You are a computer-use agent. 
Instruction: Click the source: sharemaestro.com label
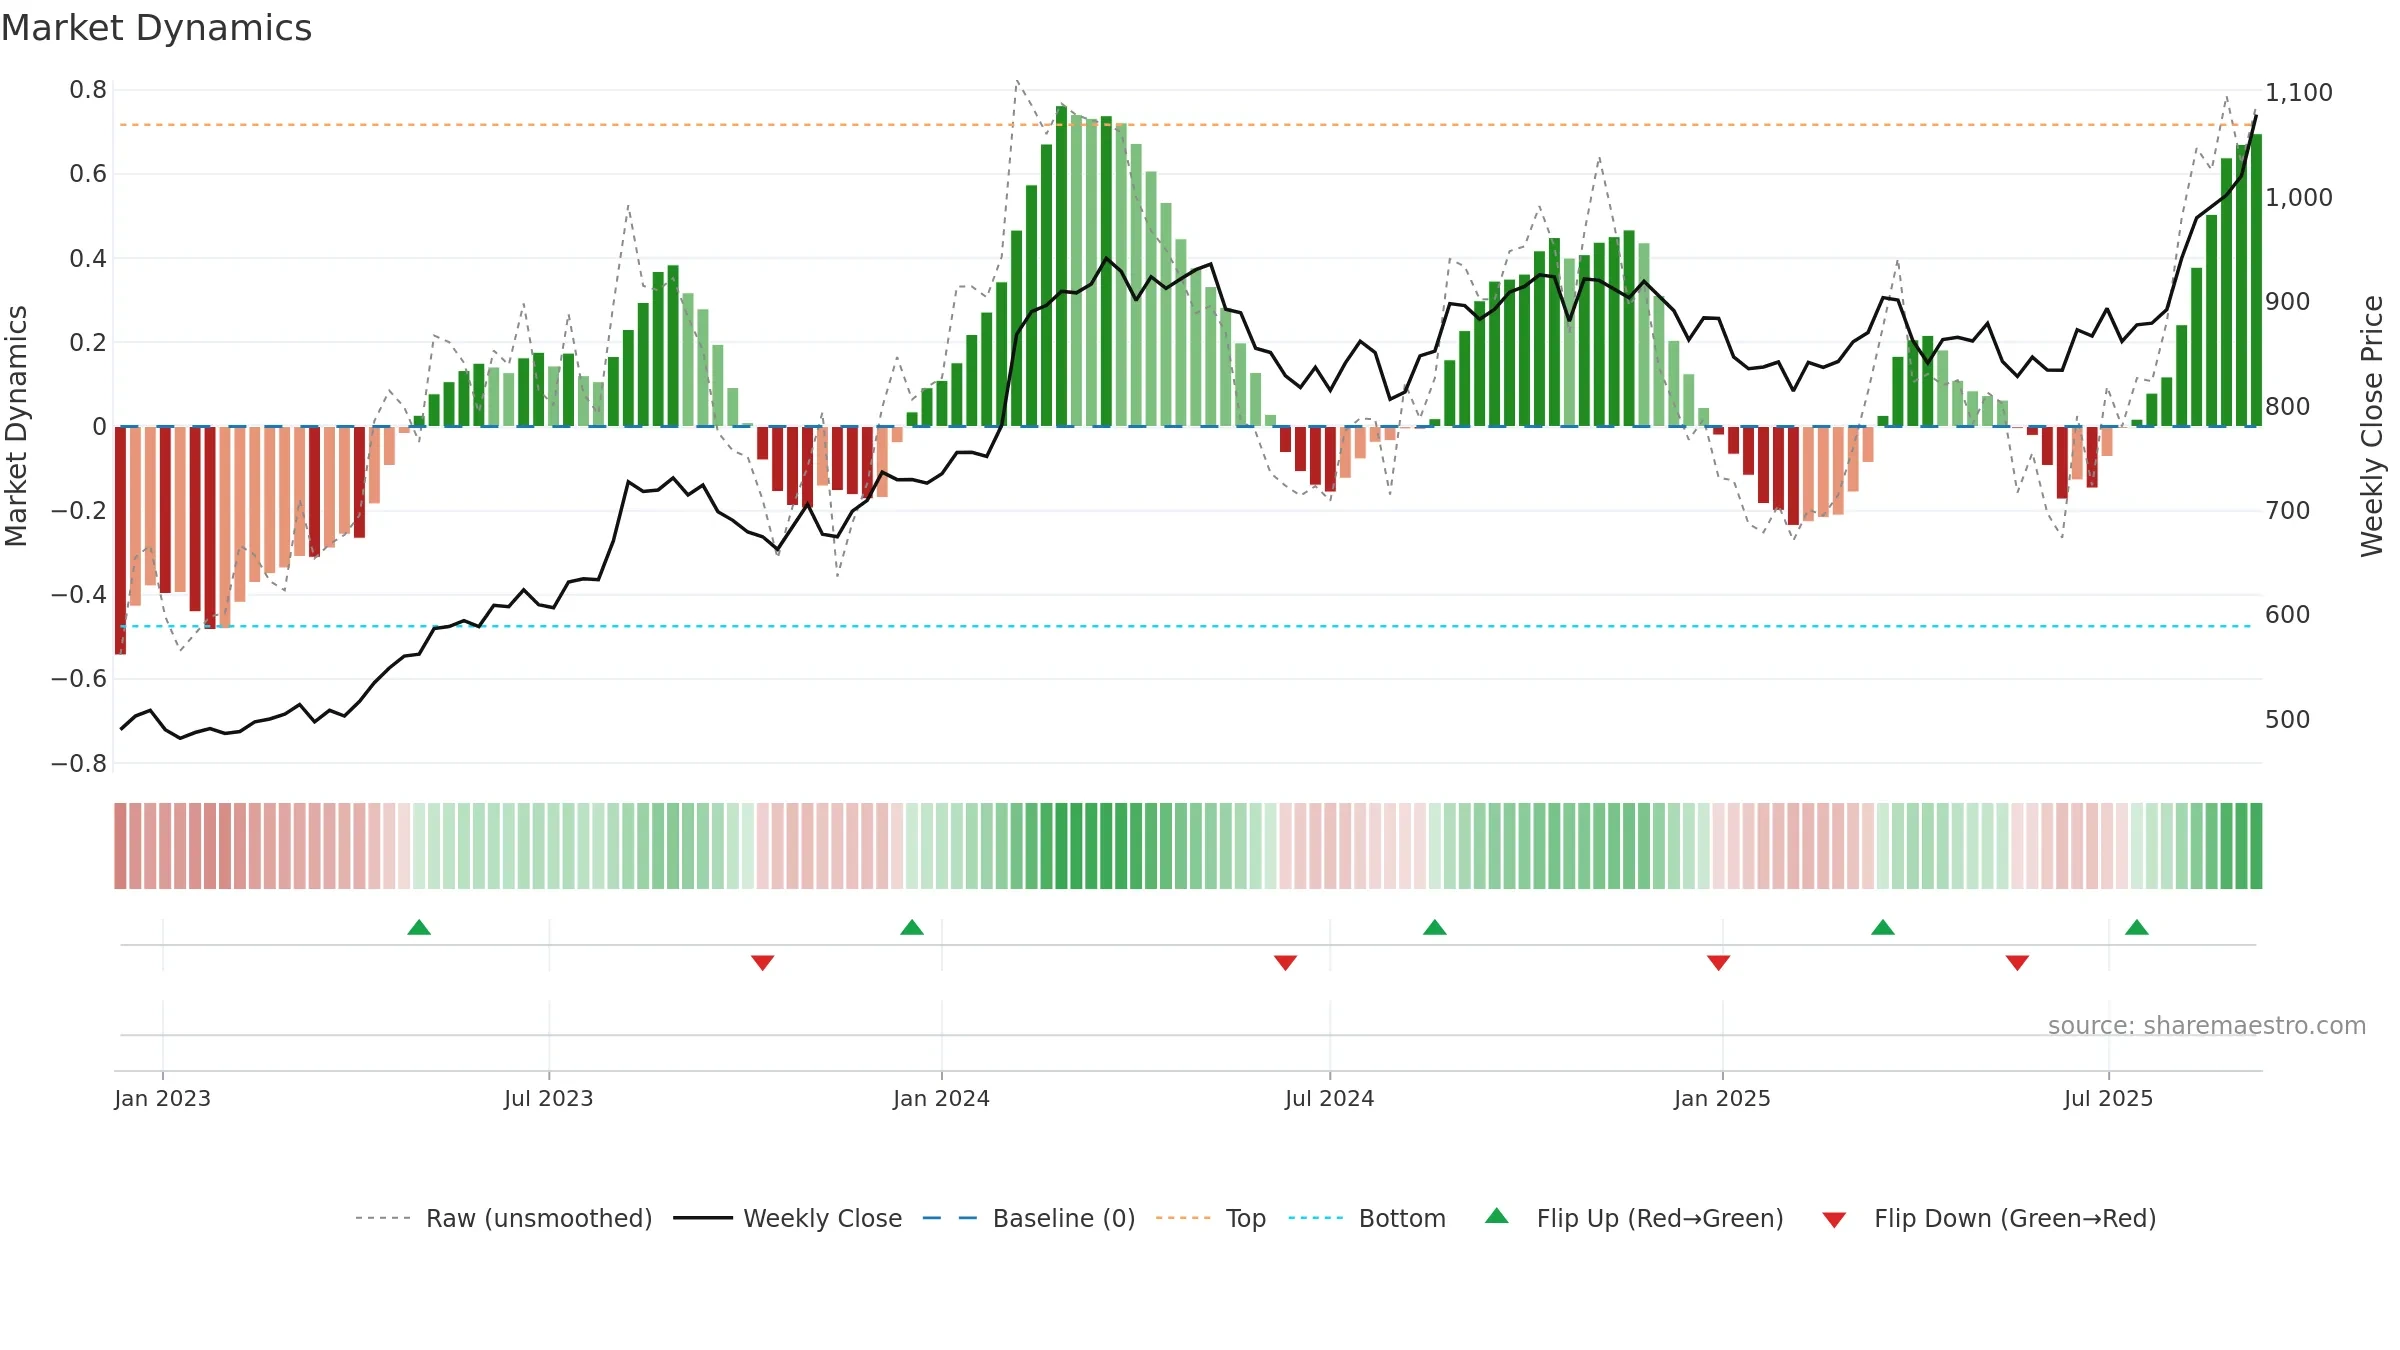pos(2207,1026)
